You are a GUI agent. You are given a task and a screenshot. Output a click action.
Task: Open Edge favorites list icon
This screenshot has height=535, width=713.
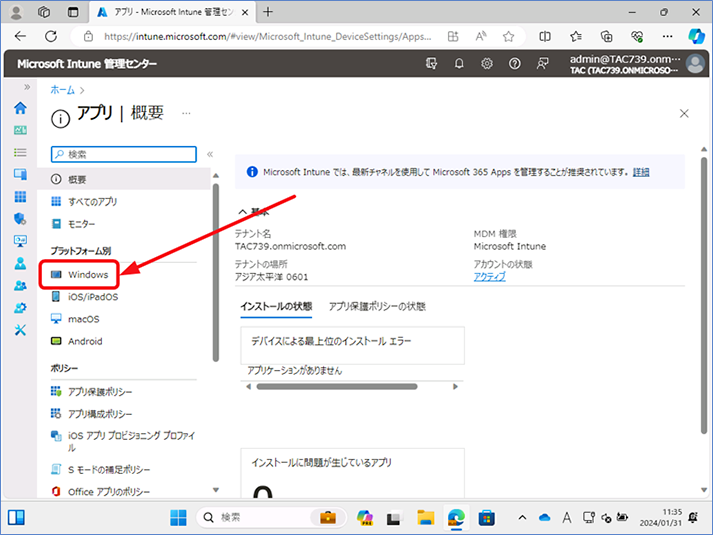(x=576, y=36)
